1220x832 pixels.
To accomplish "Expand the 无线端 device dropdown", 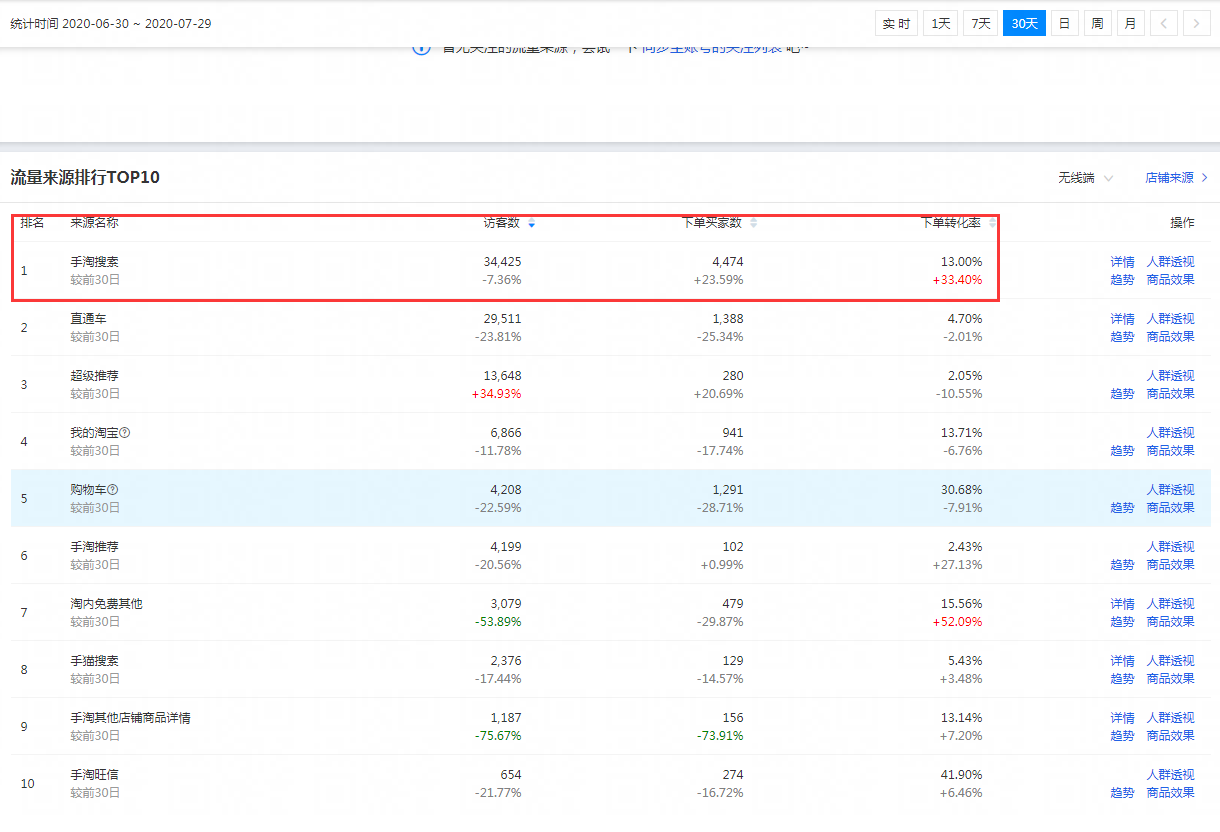I will click(x=1085, y=178).
